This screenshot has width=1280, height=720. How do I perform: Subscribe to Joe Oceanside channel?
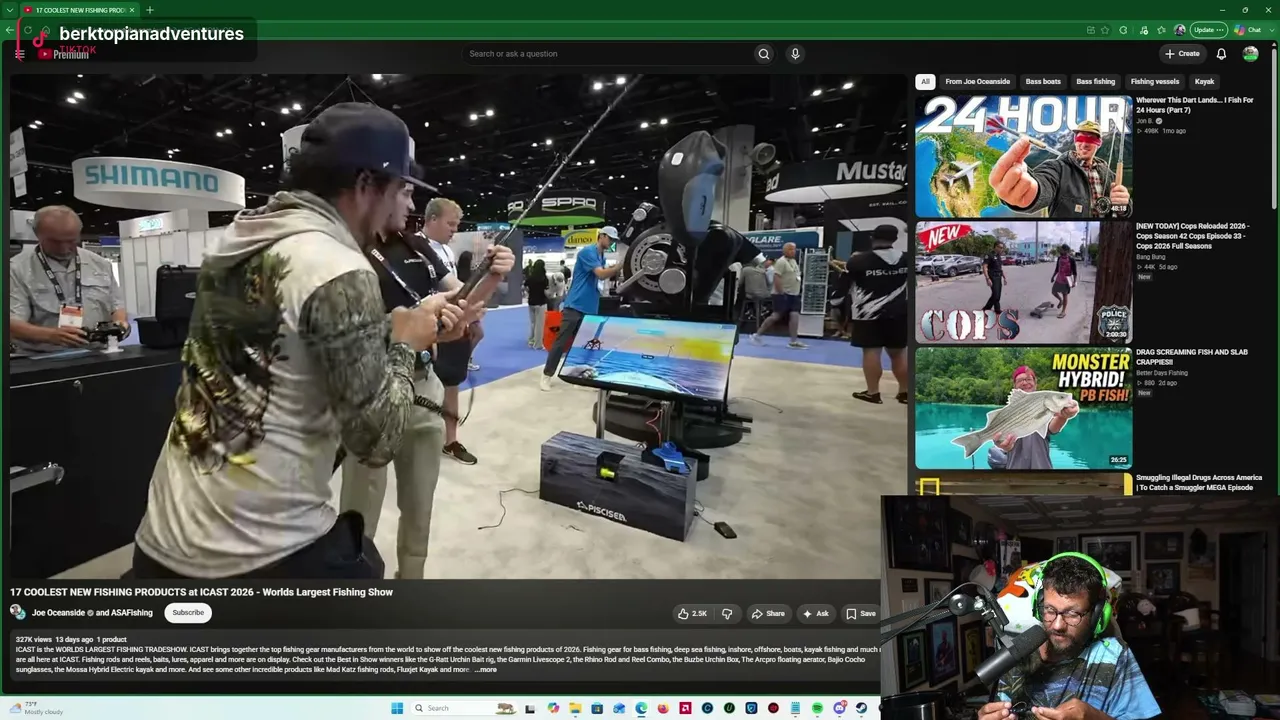tap(188, 613)
